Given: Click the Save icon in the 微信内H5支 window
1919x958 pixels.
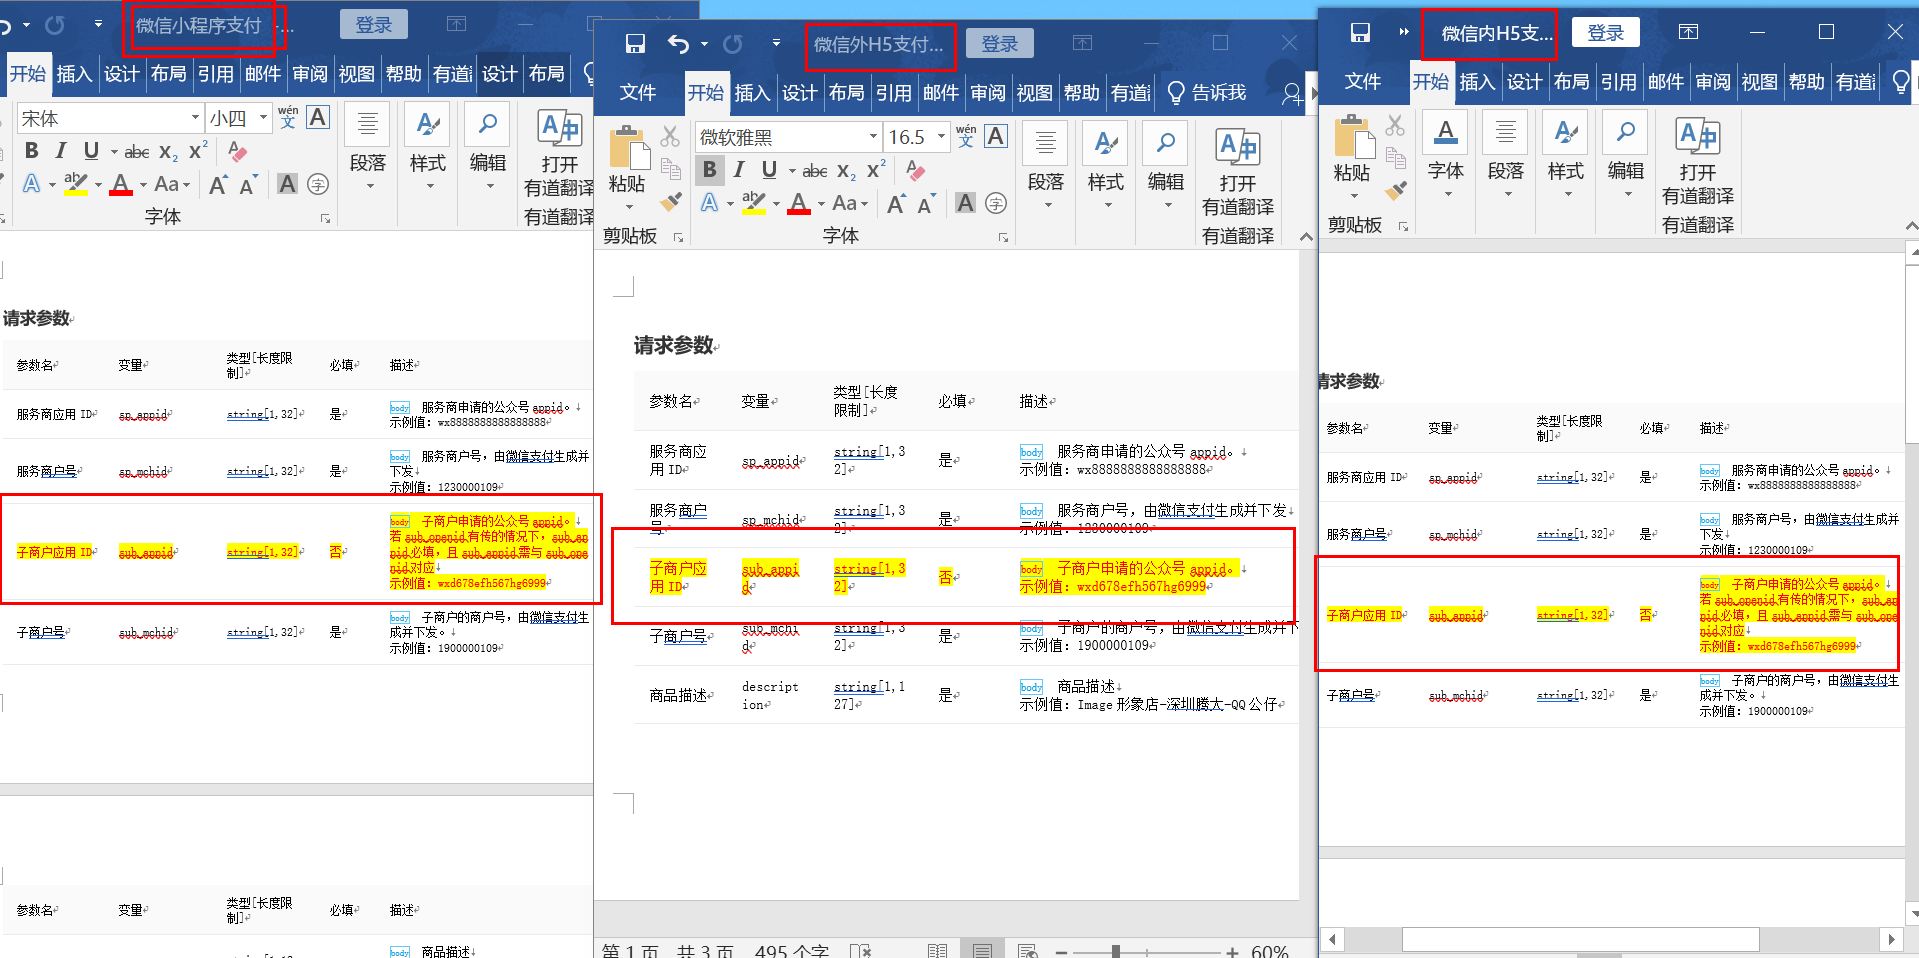Looking at the screenshot, I should pyautogui.click(x=1360, y=33).
